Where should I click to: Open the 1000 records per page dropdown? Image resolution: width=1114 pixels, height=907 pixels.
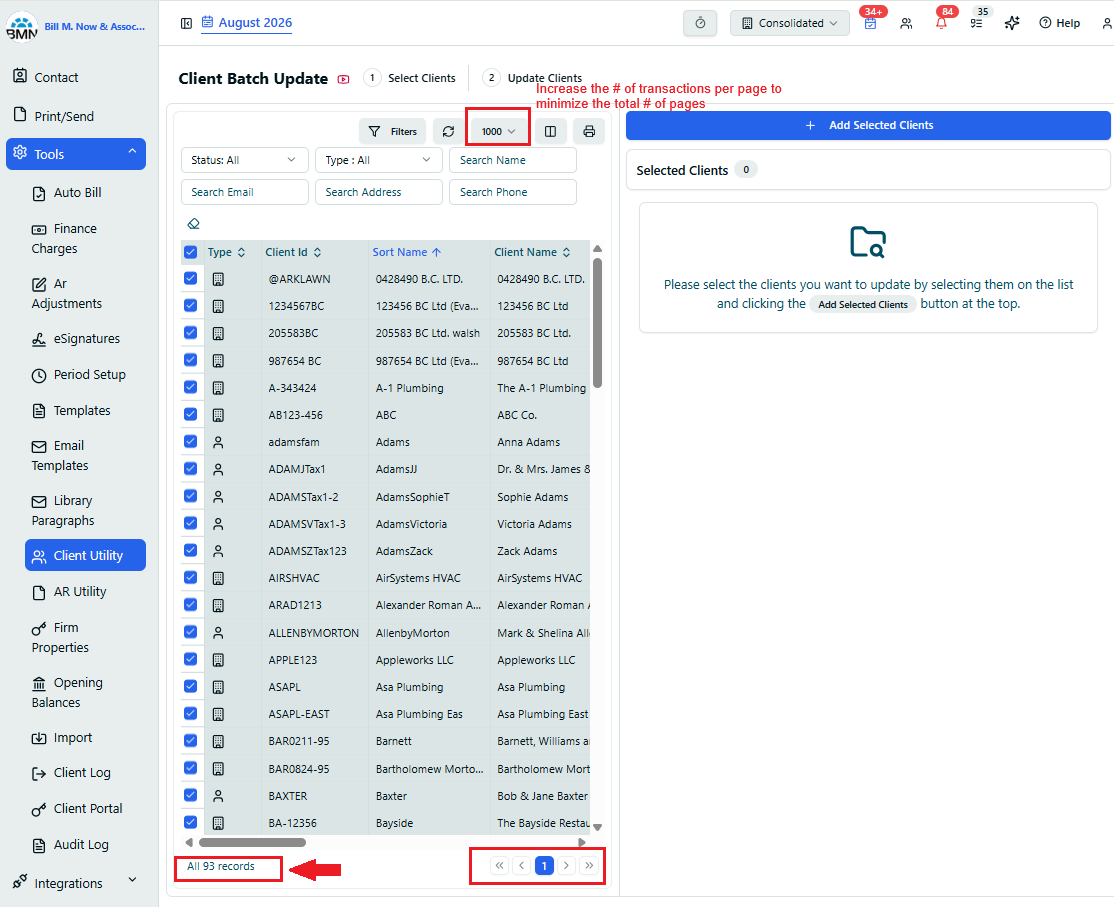pos(498,131)
